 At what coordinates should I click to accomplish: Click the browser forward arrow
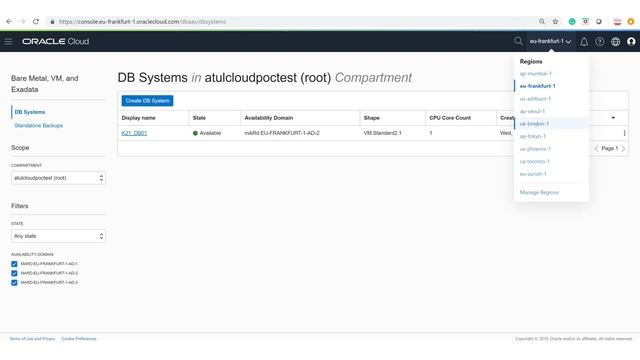[22, 22]
